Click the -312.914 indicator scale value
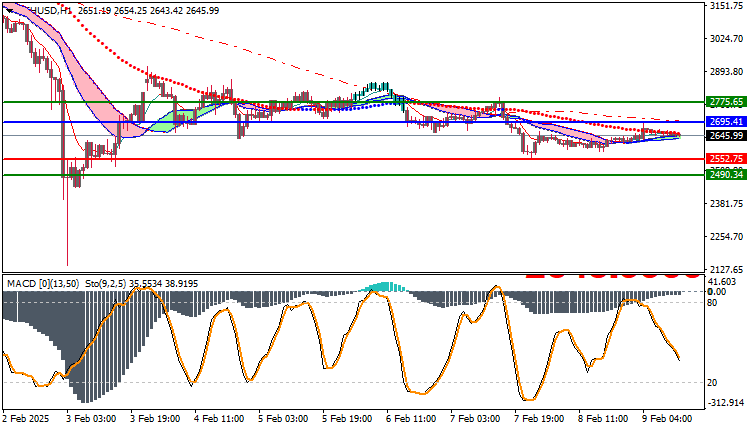Viewport: 750px width, 430px height. point(725,403)
